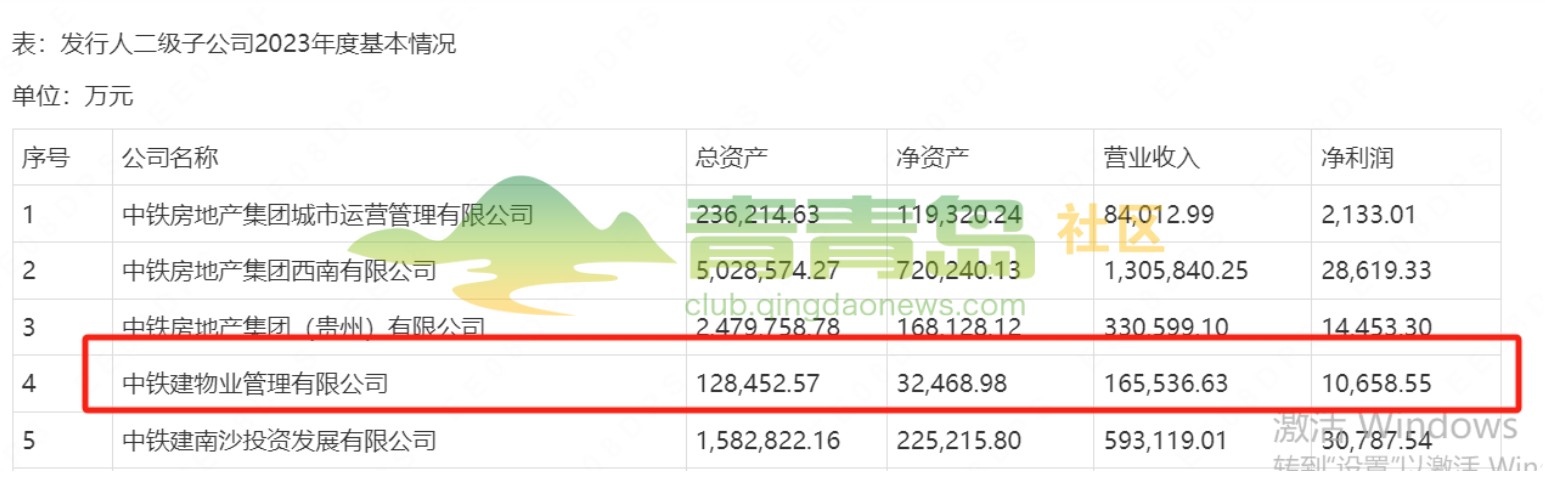The height and width of the screenshot is (489, 1545).
Task: Click net profit value 10,658.55
Action: point(1376,383)
